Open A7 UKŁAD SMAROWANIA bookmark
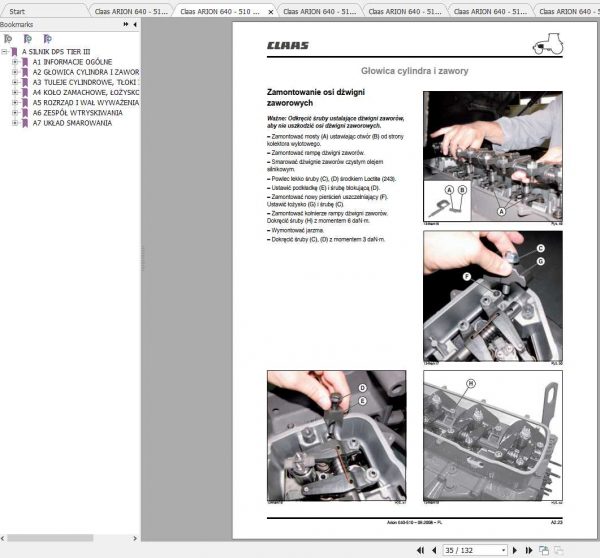The image size is (600, 558). [72, 123]
